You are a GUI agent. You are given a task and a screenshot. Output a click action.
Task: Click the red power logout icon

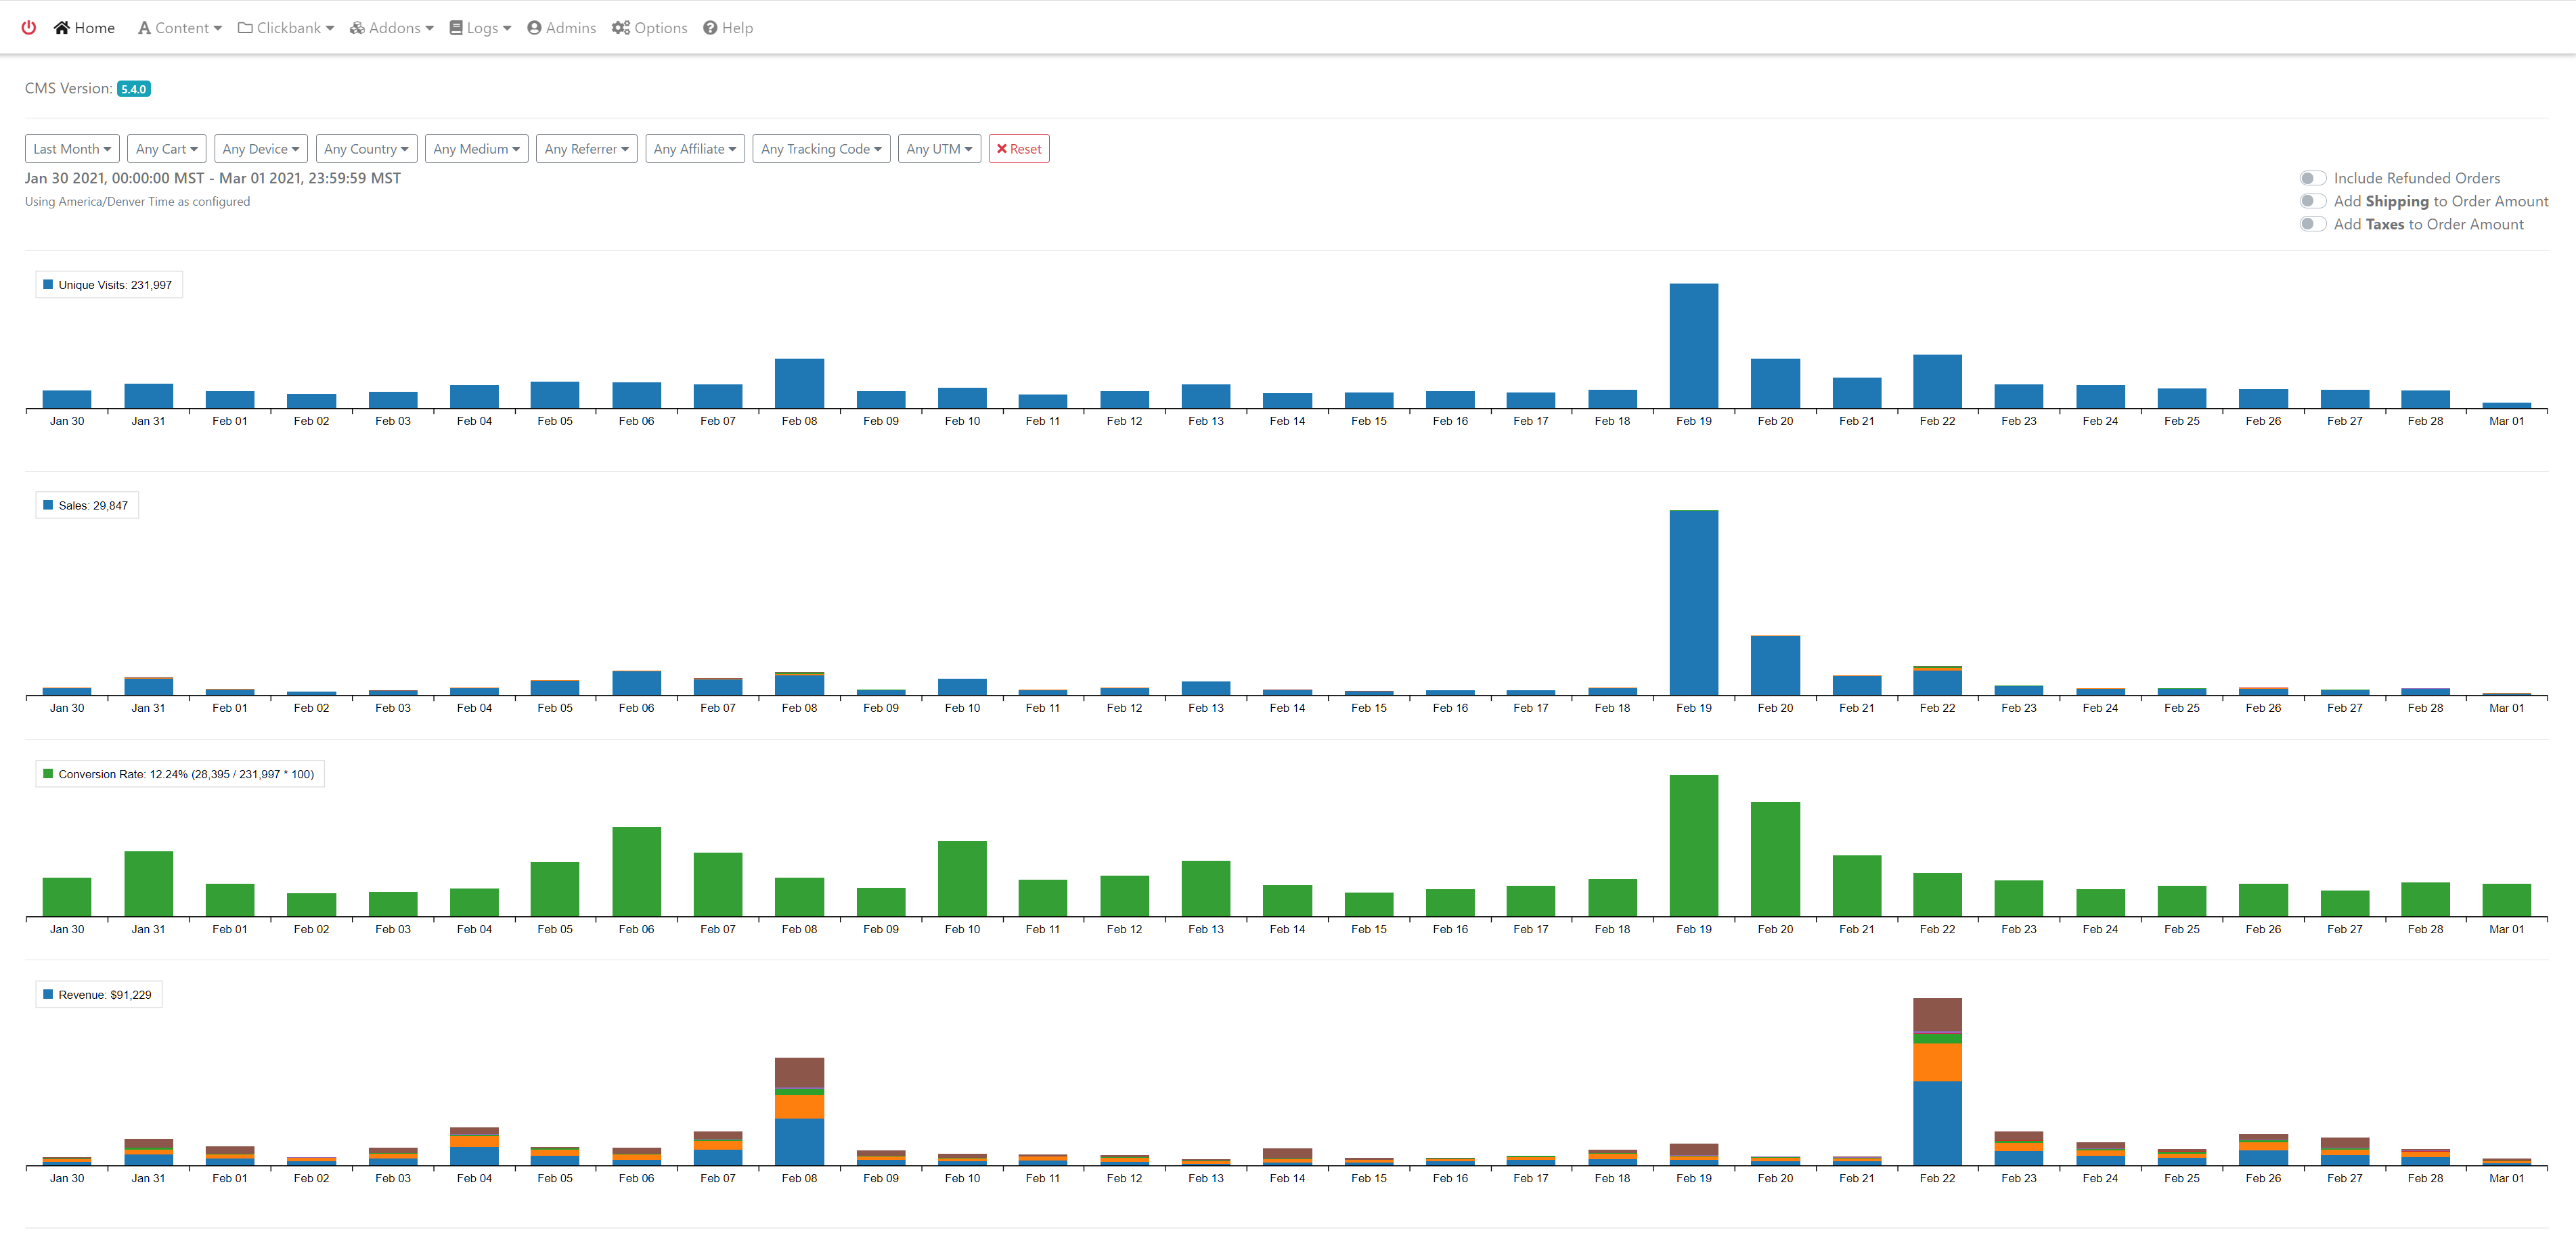click(x=29, y=28)
